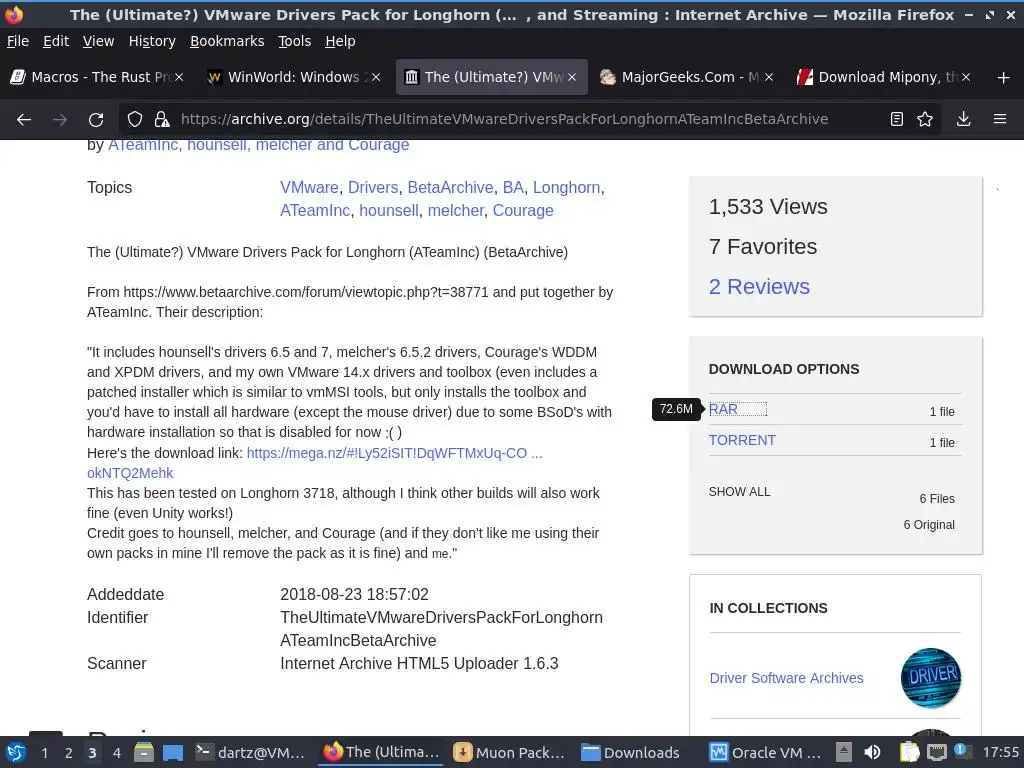
Task: Open the volume control tray icon
Action: [x=872, y=752]
